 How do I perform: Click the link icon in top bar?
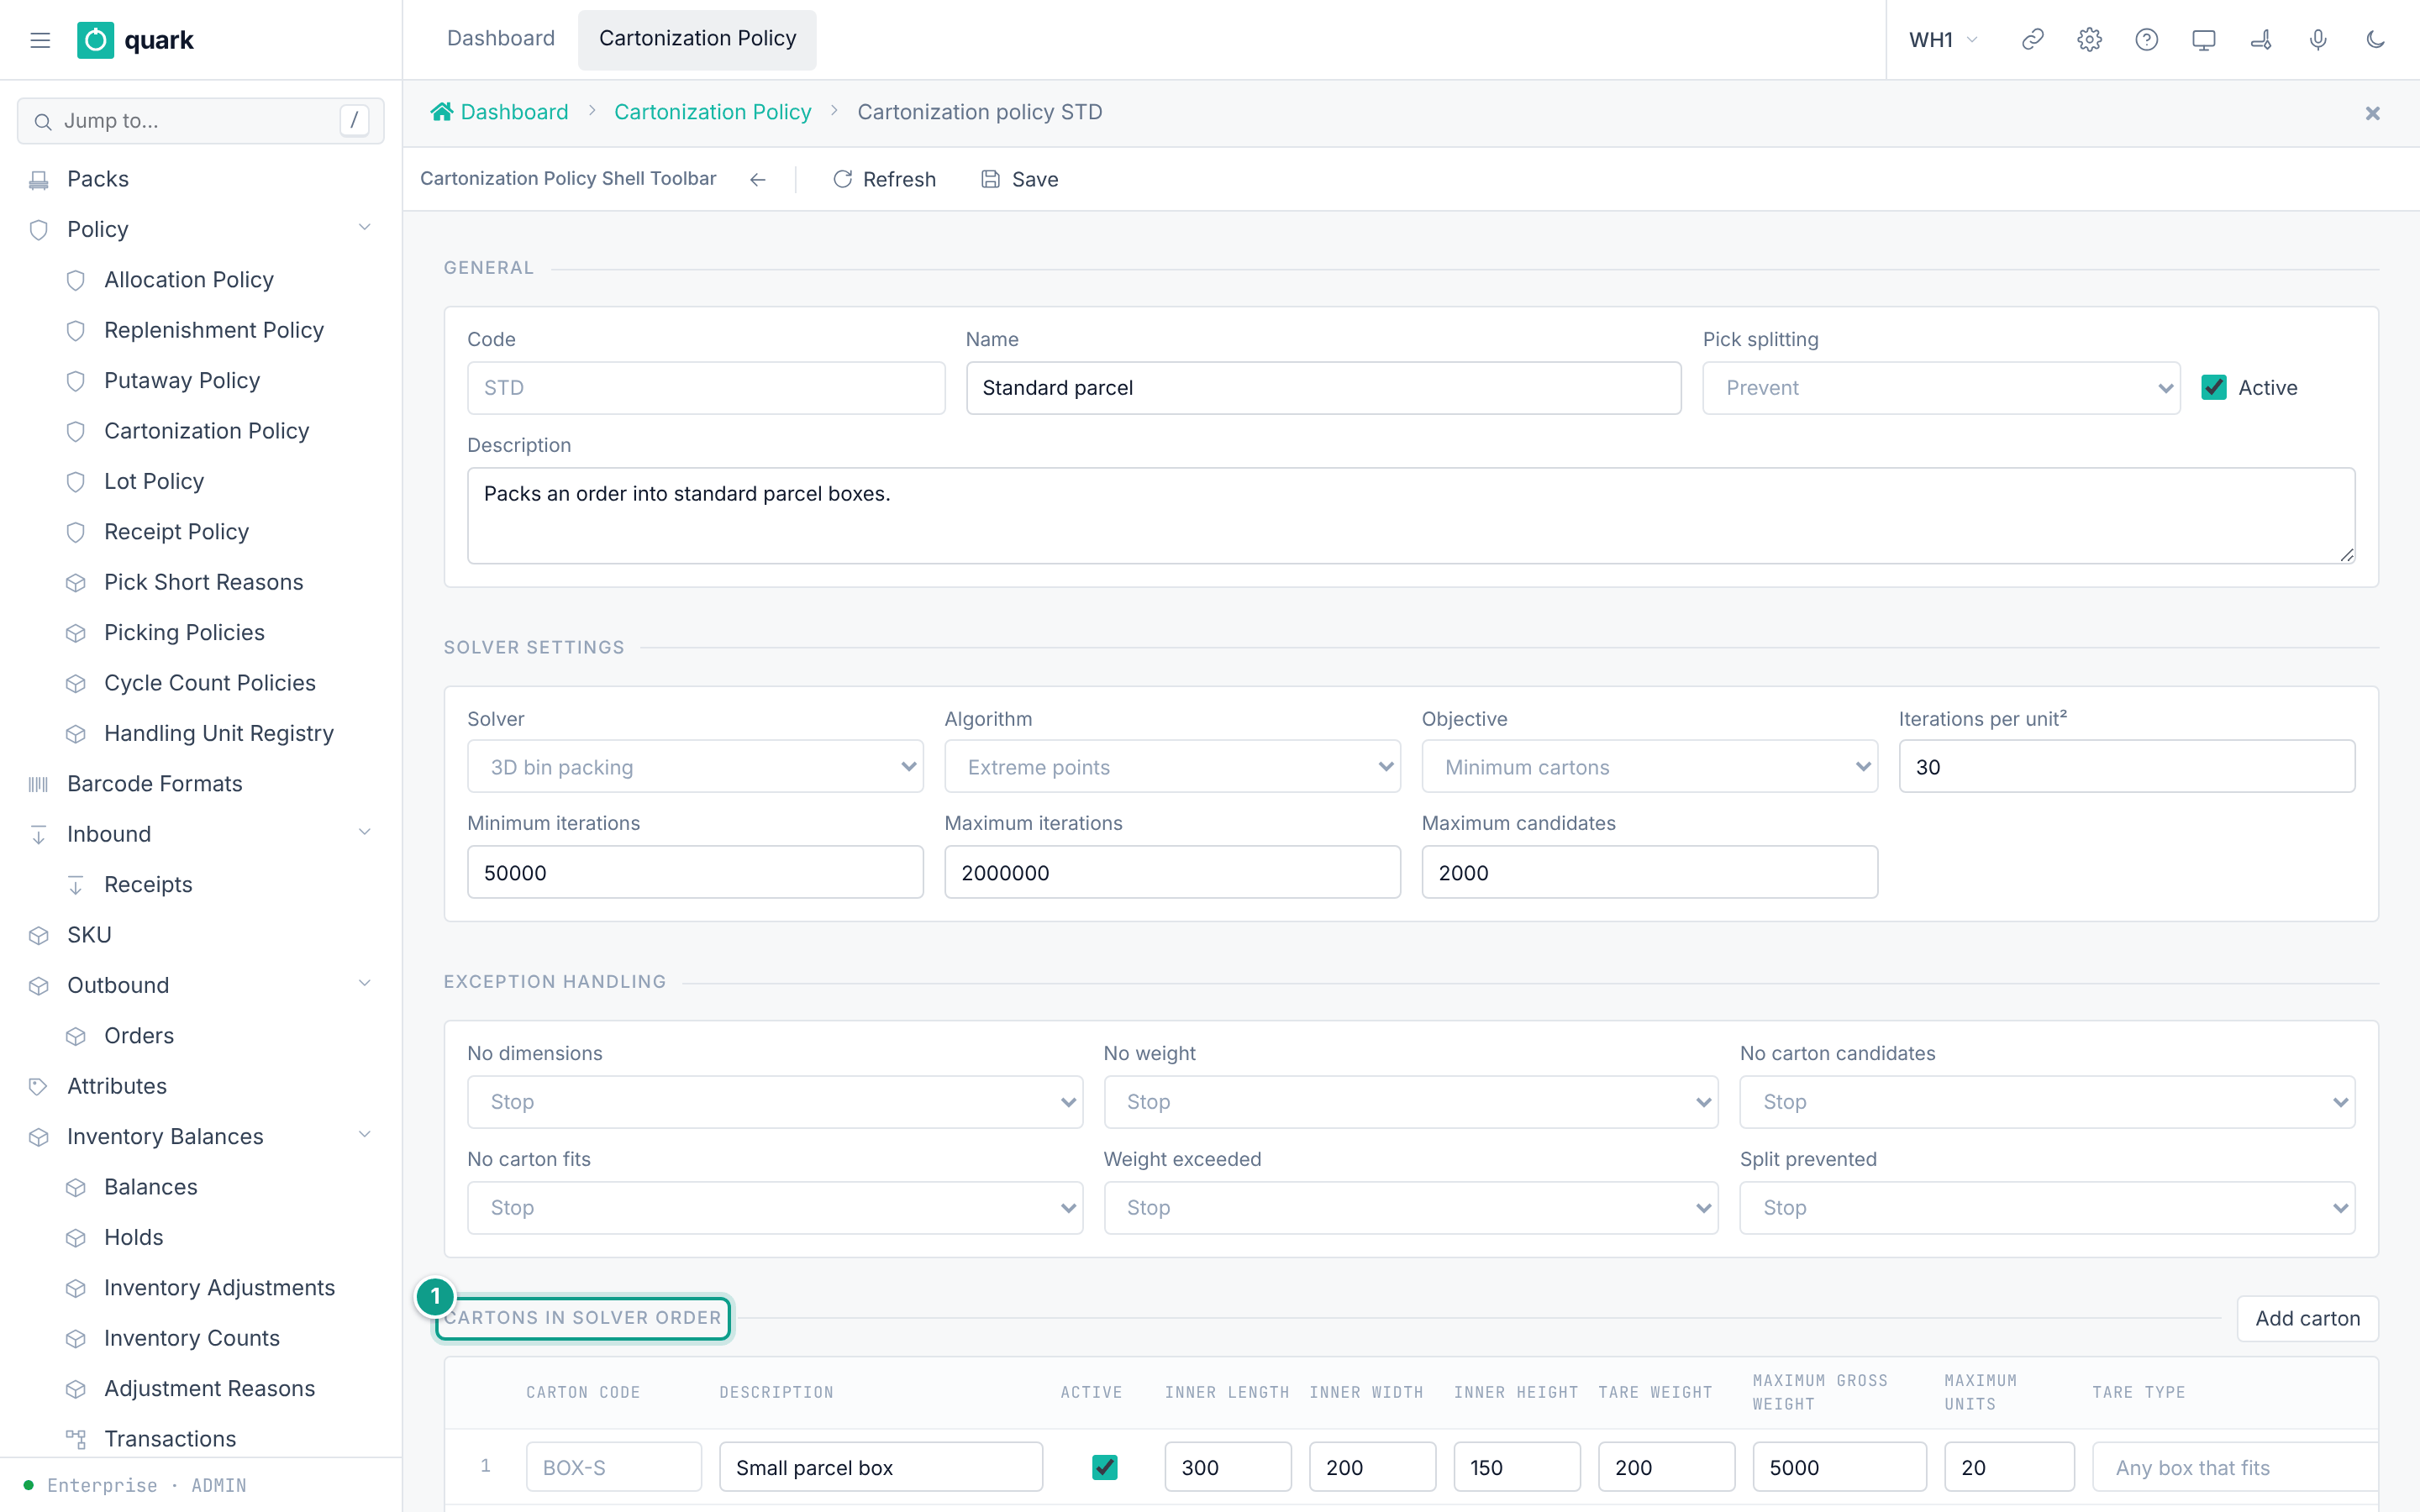point(2032,40)
